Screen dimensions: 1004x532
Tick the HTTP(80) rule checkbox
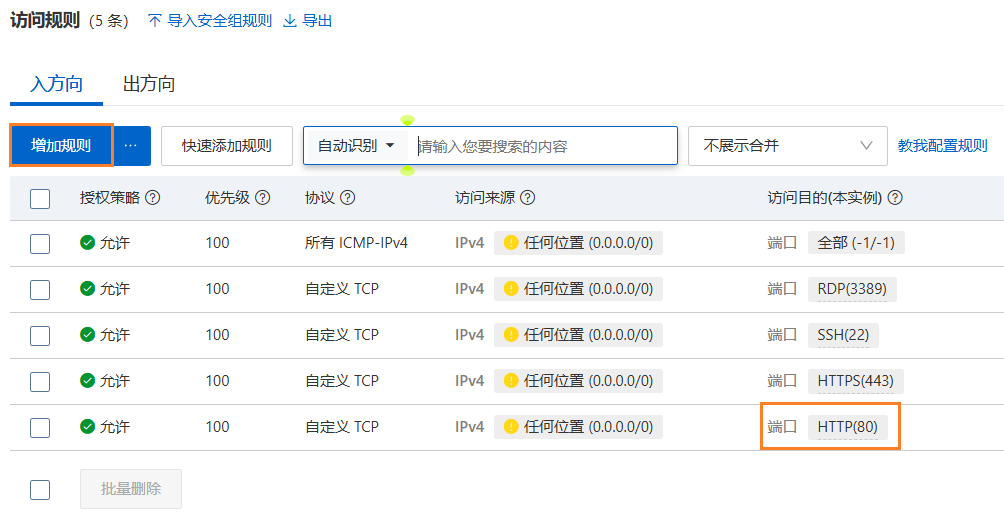pos(40,427)
